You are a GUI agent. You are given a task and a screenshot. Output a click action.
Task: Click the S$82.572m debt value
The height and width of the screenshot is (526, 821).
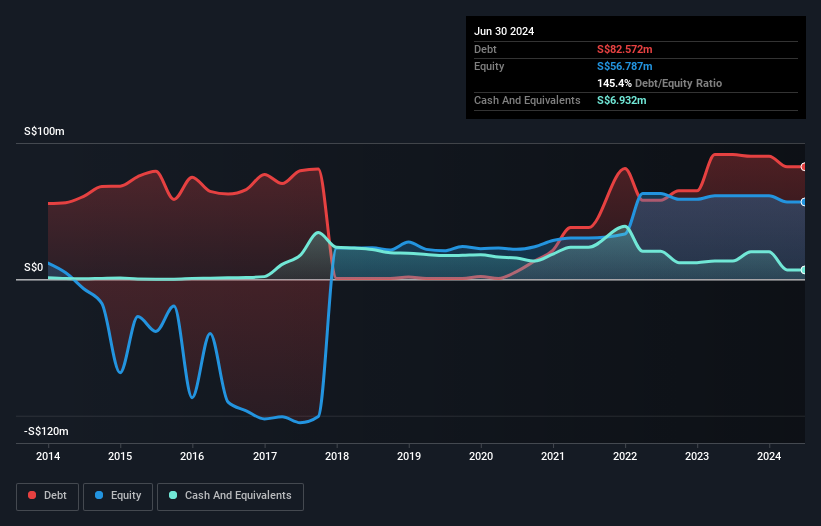pyautogui.click(x=625, y=49)
